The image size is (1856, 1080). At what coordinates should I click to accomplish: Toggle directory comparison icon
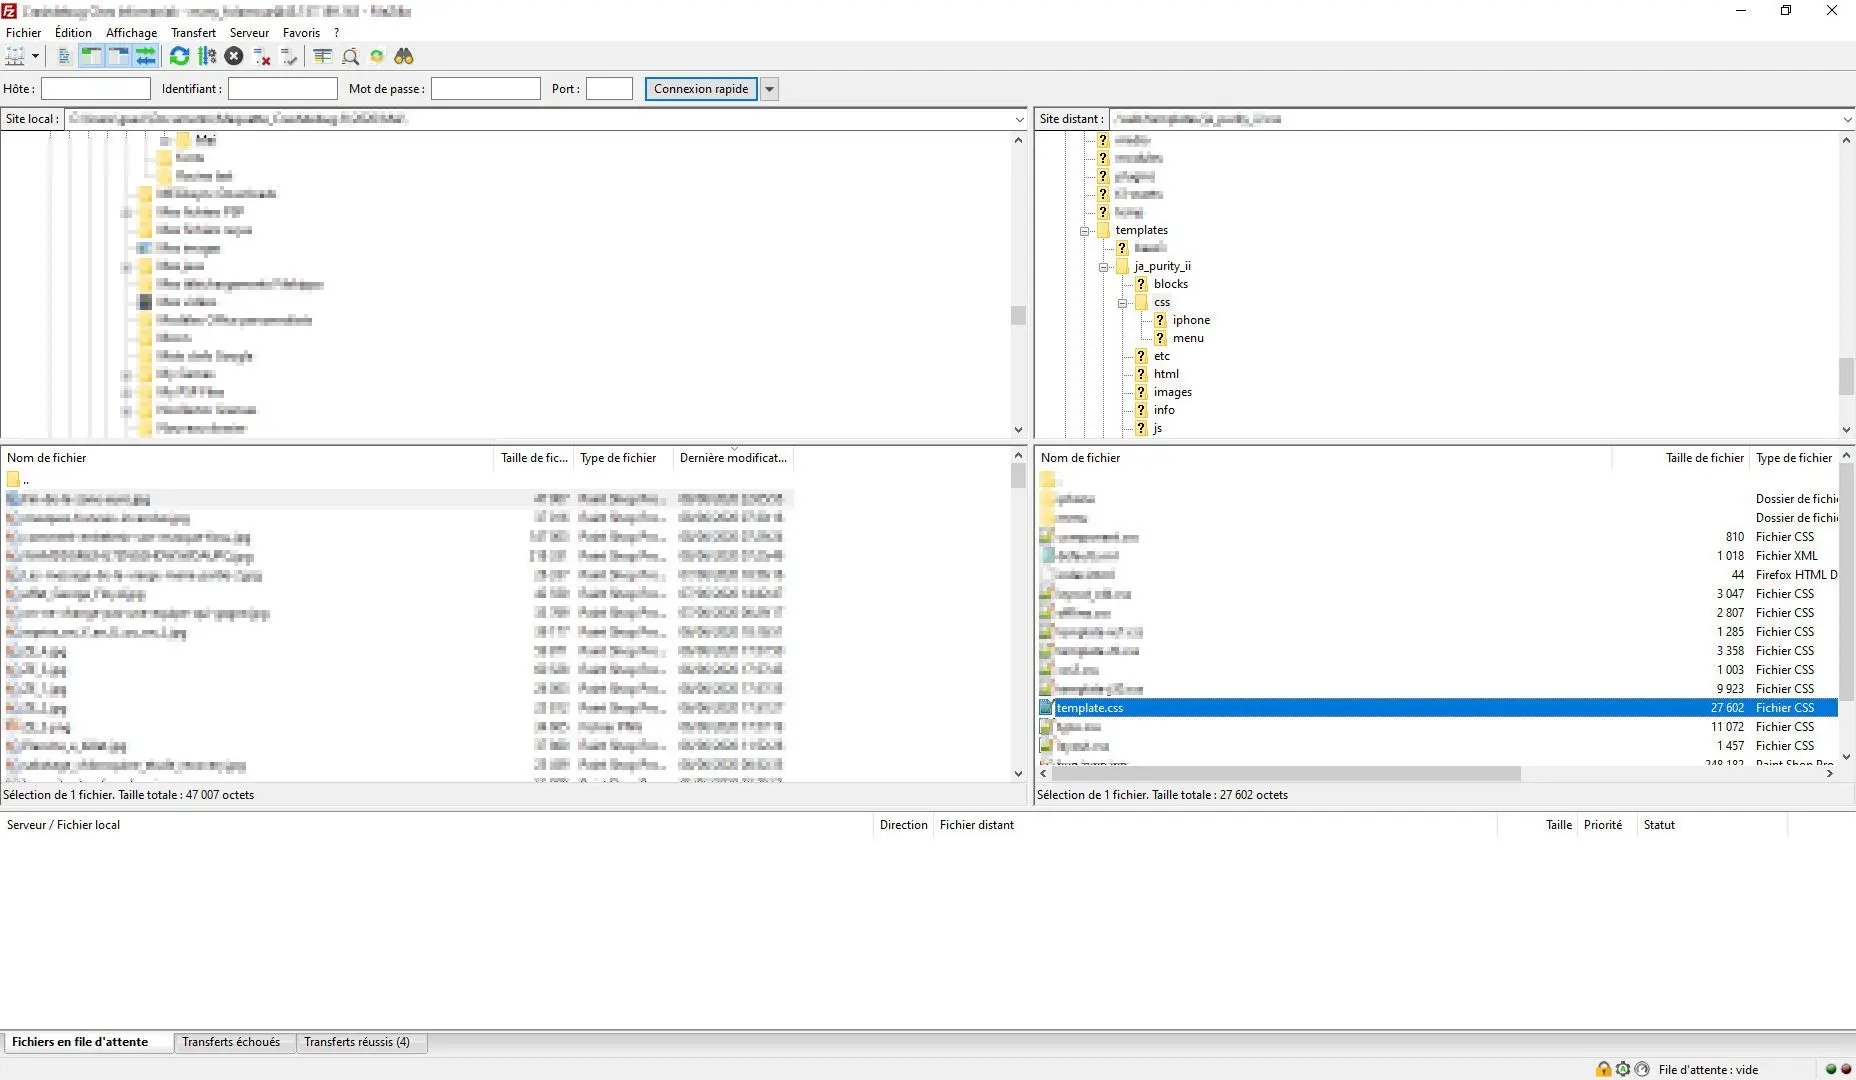tap(350, 57)
